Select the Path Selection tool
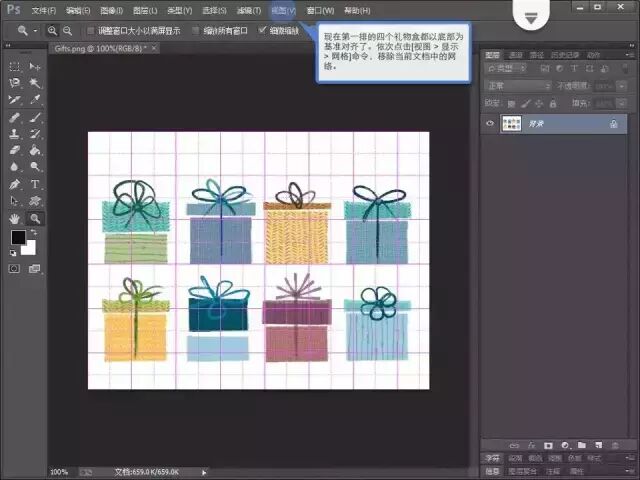The height and width of the screenshot is (480, 640). click(x=15, y=201)
